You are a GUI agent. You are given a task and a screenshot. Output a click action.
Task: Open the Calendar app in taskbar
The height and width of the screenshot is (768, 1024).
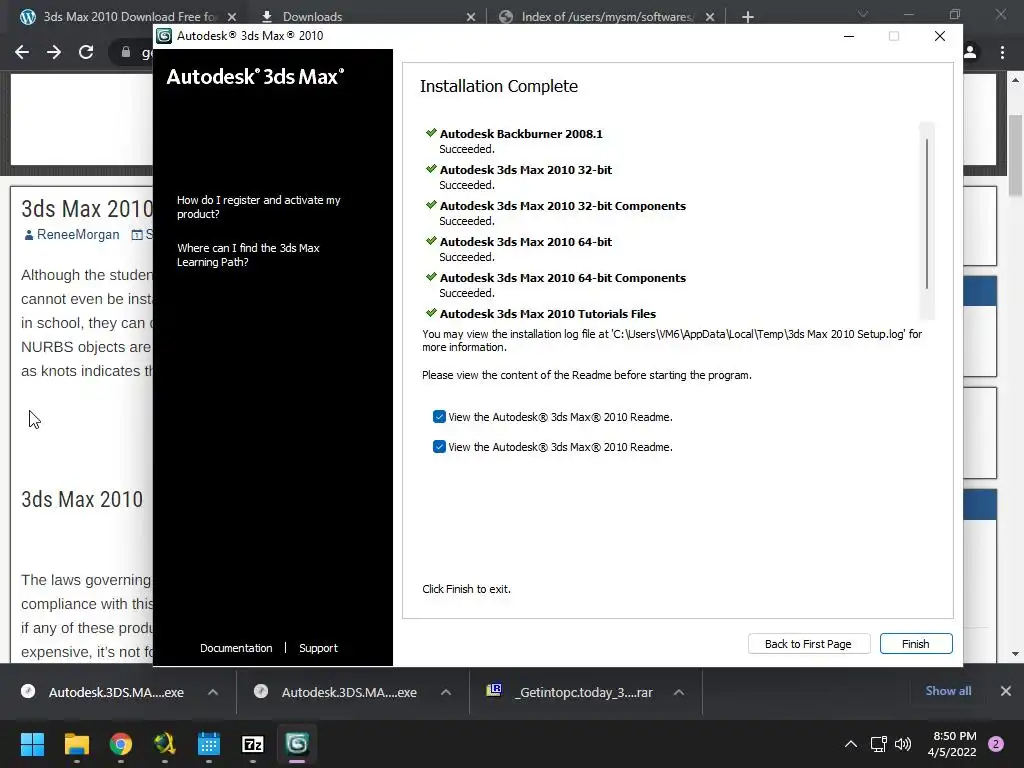point(209,744)
